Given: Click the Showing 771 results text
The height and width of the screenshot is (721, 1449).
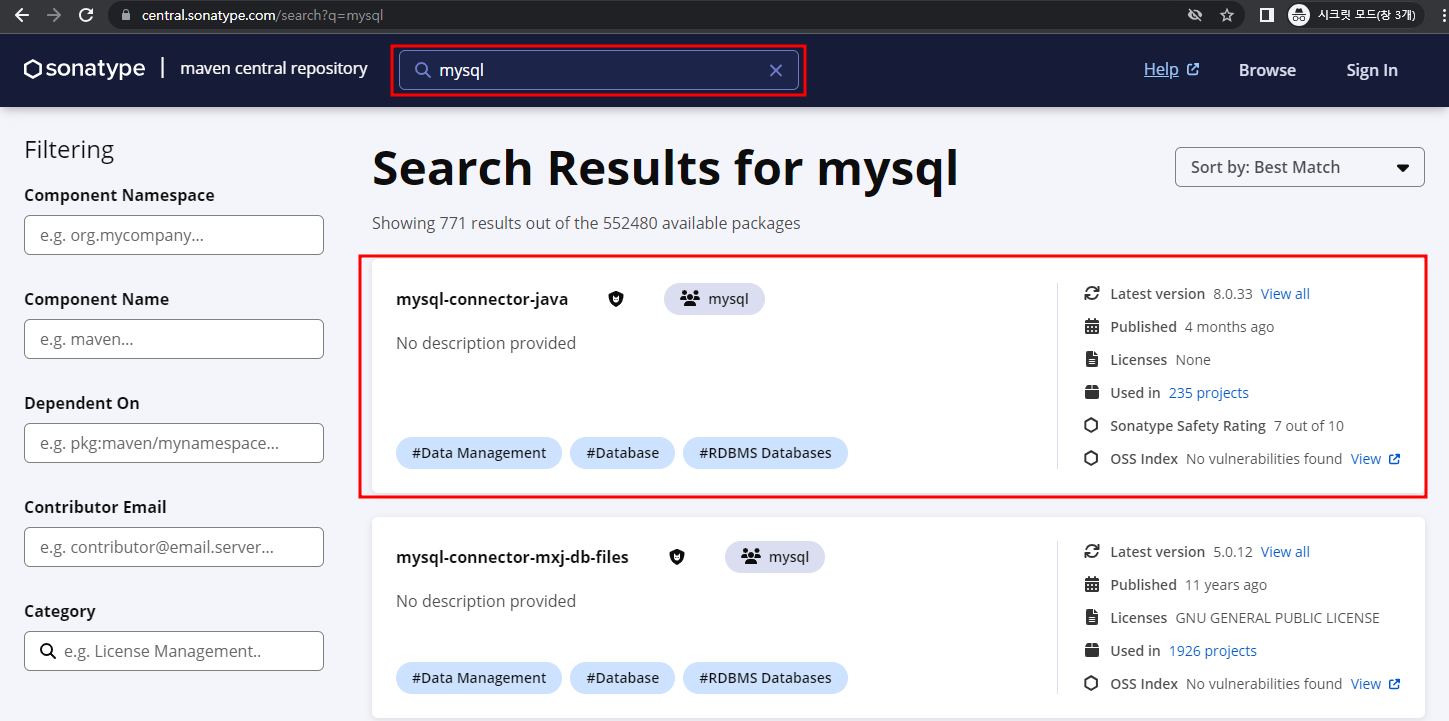Looking at the screenshot, I should tap(586, 223).
